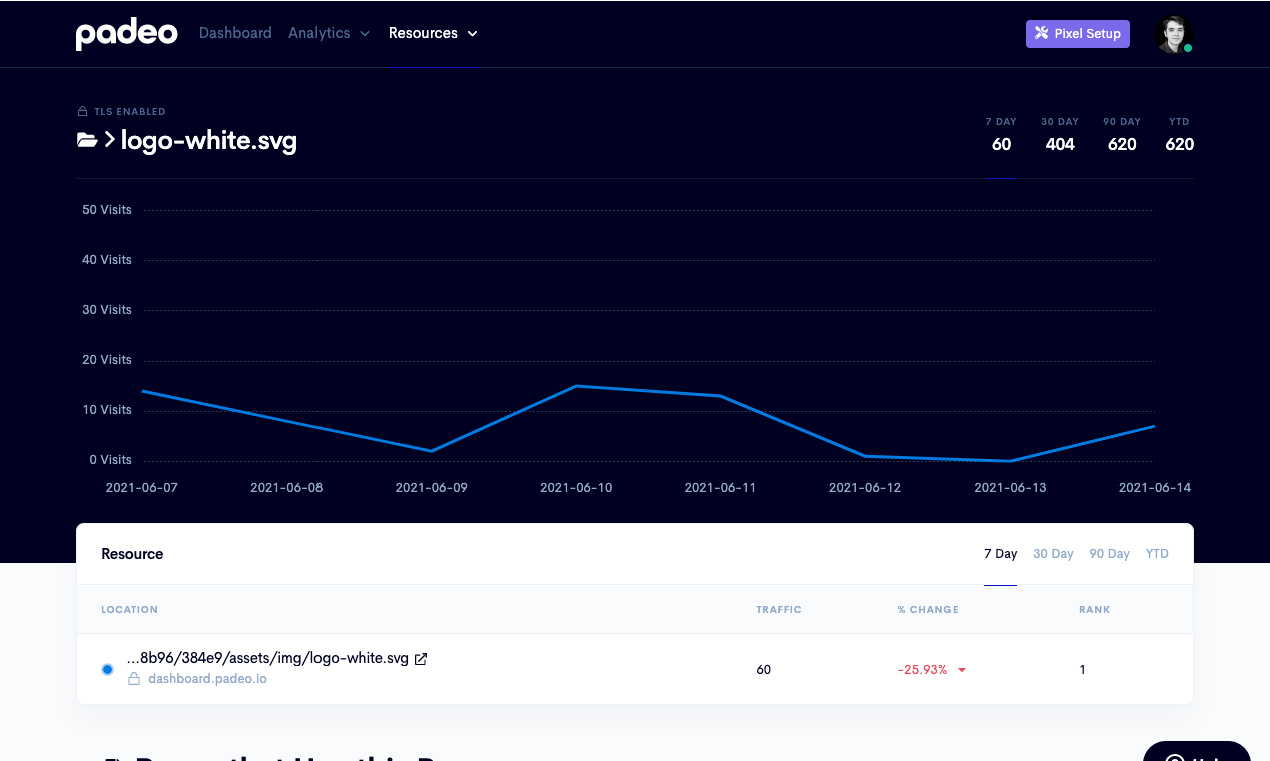Viewport: 1270px width, 761px height.
Task: Go to the Dashboard nav item
Action: point(235,33)
